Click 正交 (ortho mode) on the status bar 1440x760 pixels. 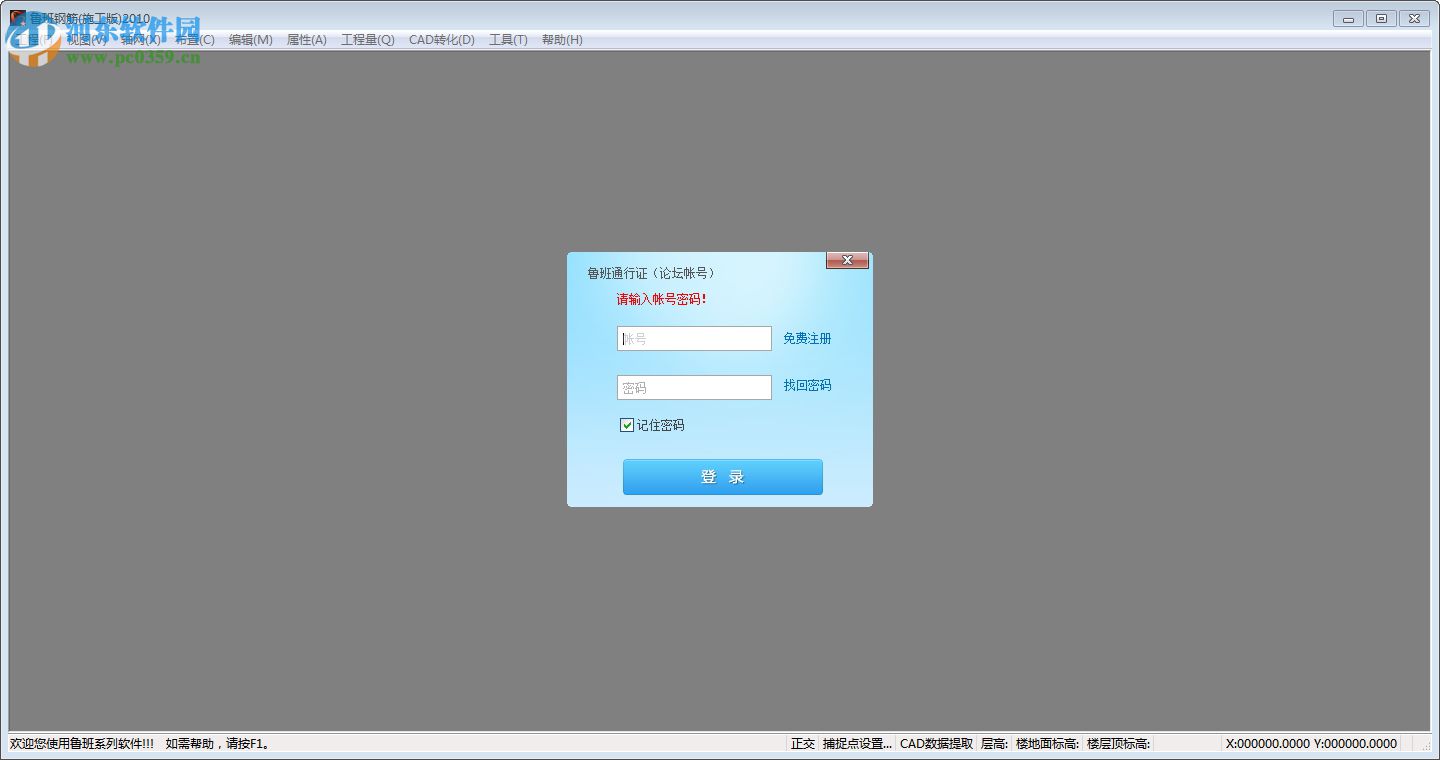click(x=803, y=744)
